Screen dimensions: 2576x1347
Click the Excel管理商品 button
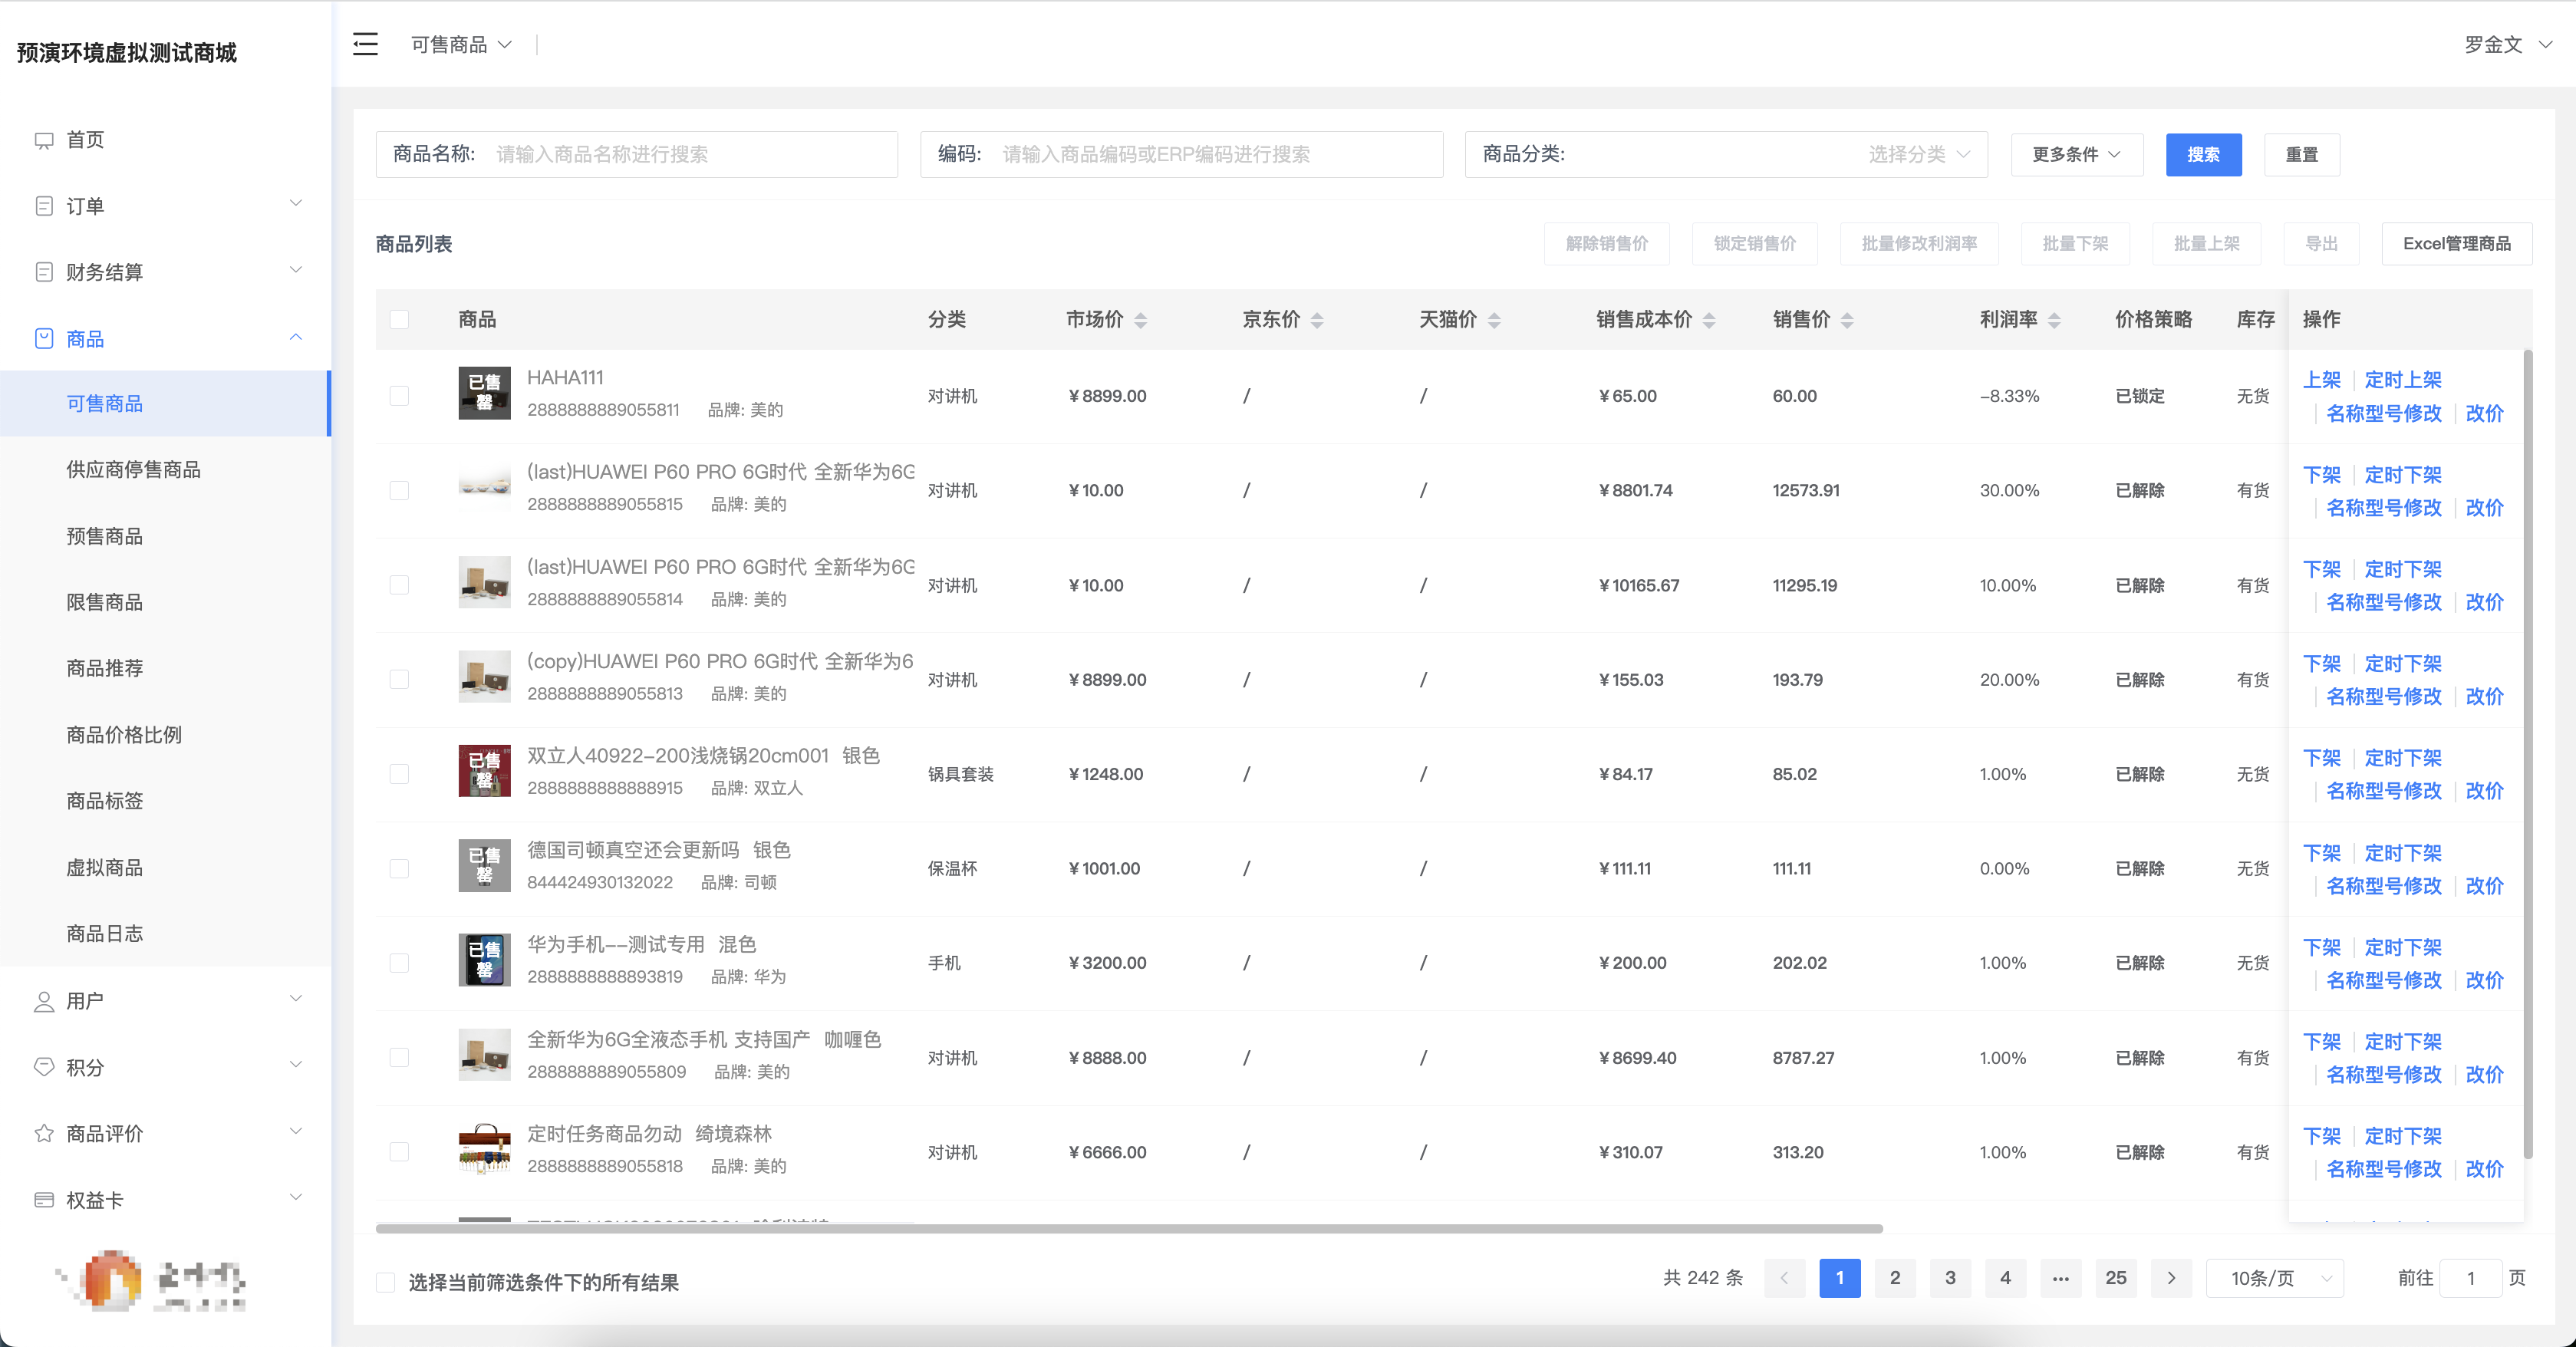2456,244
